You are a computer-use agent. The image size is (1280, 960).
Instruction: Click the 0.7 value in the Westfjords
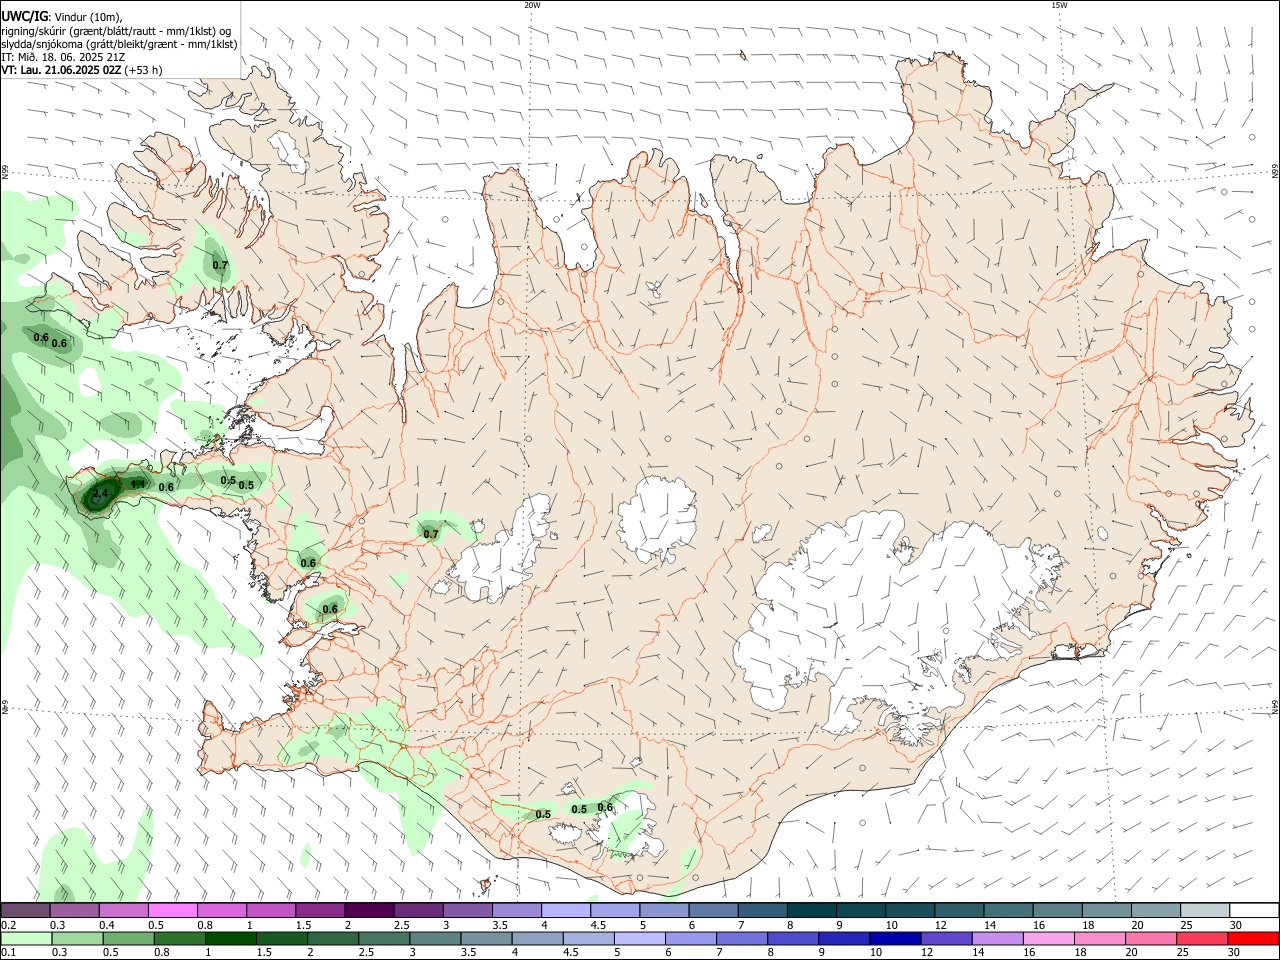tap(220, 265)
